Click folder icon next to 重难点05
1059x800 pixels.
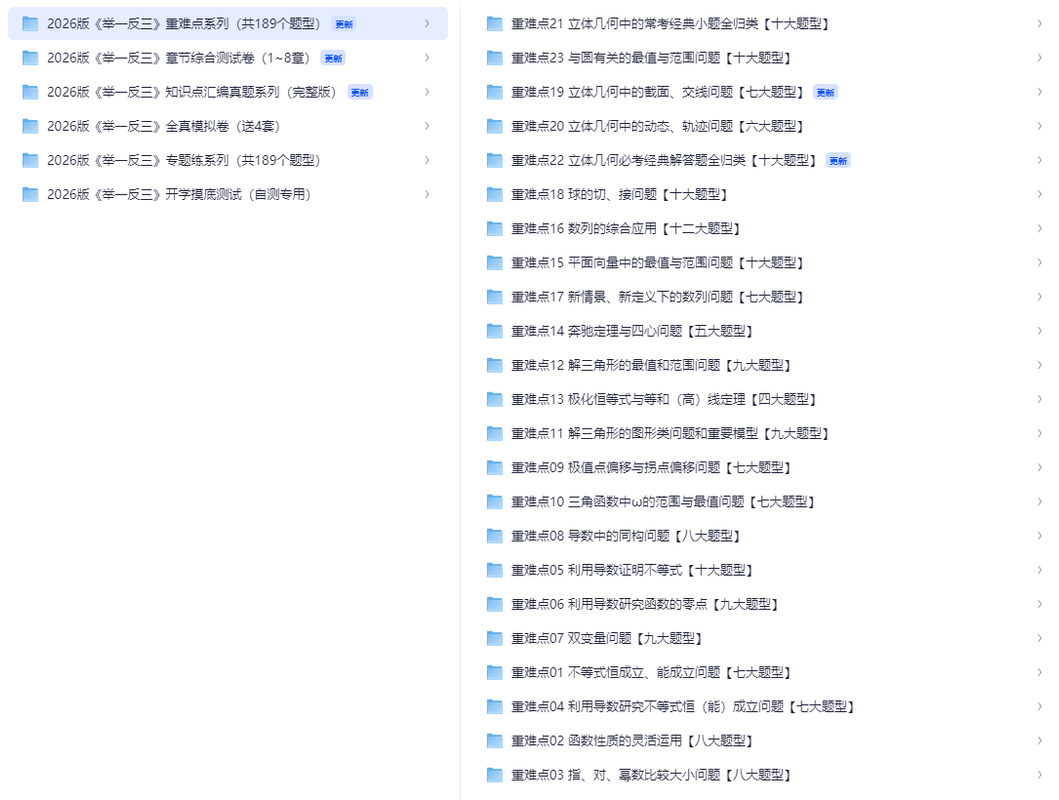pos(494,570)
